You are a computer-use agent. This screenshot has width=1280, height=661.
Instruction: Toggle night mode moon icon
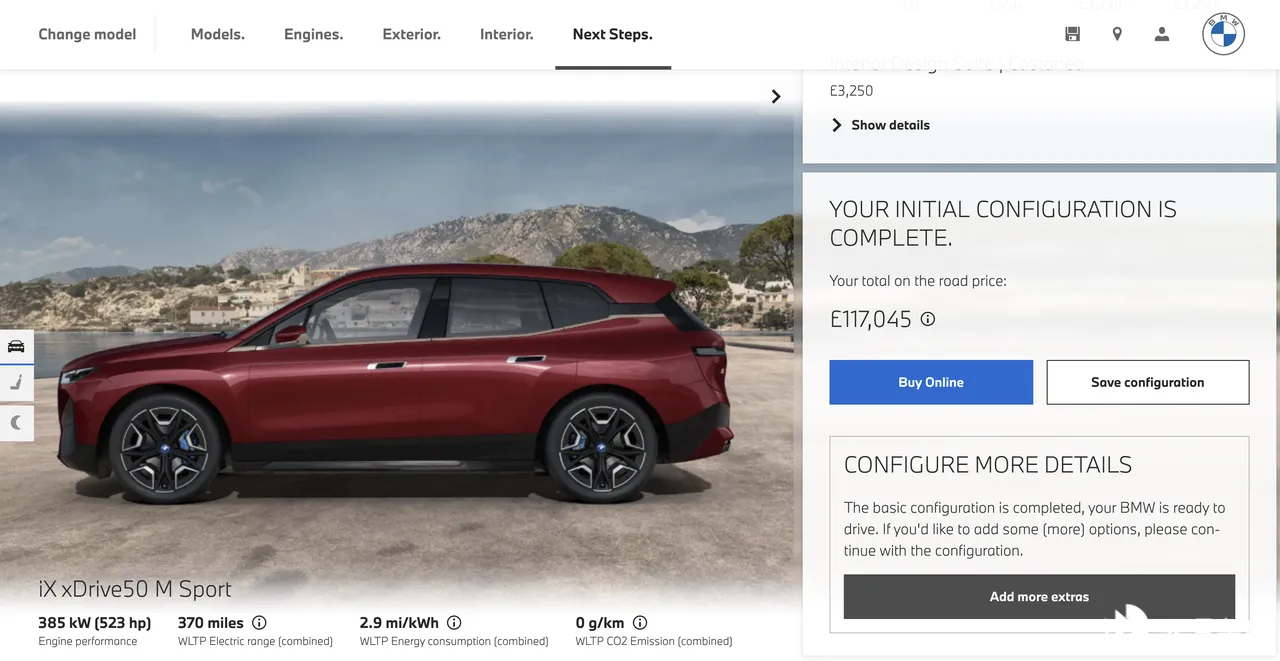click(16, 423)
